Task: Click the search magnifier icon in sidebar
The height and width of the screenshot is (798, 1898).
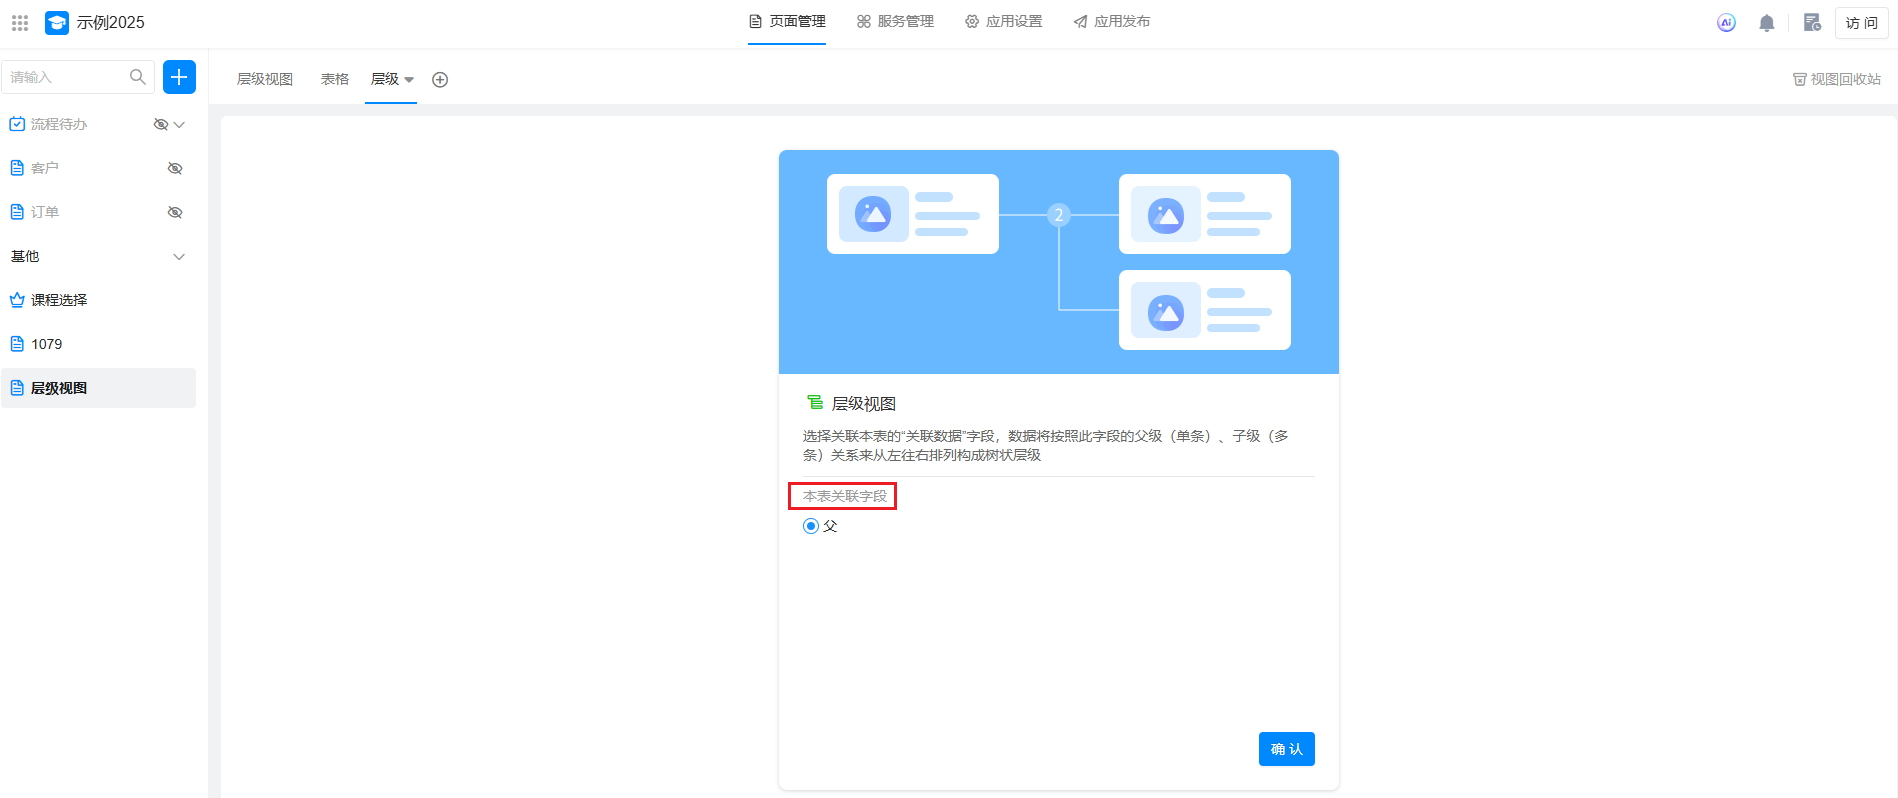Action: 138,77
